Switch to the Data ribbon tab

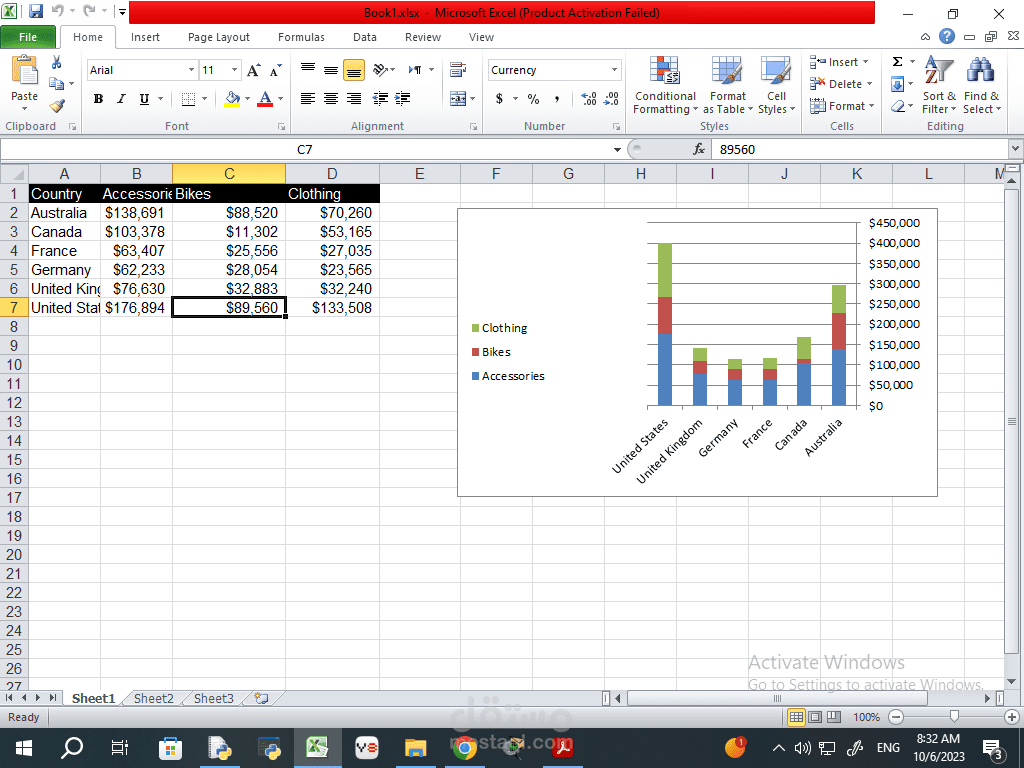click(364, 37)
